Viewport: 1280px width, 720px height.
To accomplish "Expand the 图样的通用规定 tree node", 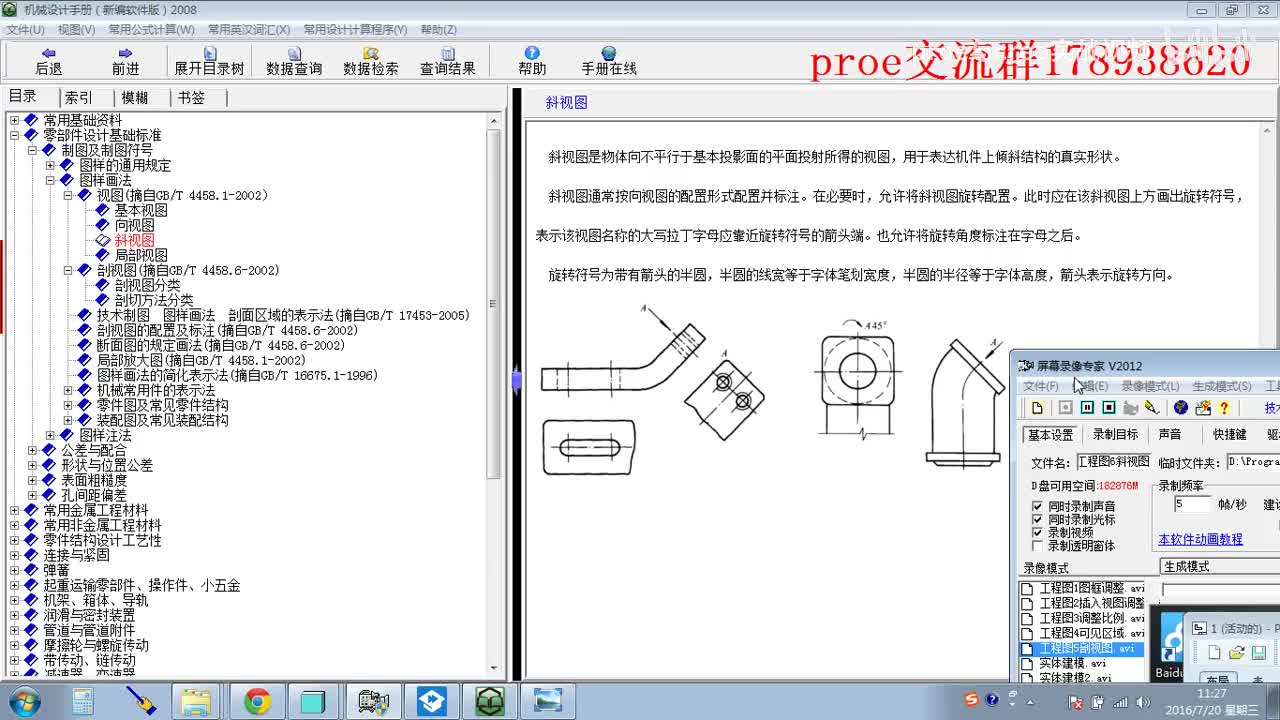I will tap(50, 165).
